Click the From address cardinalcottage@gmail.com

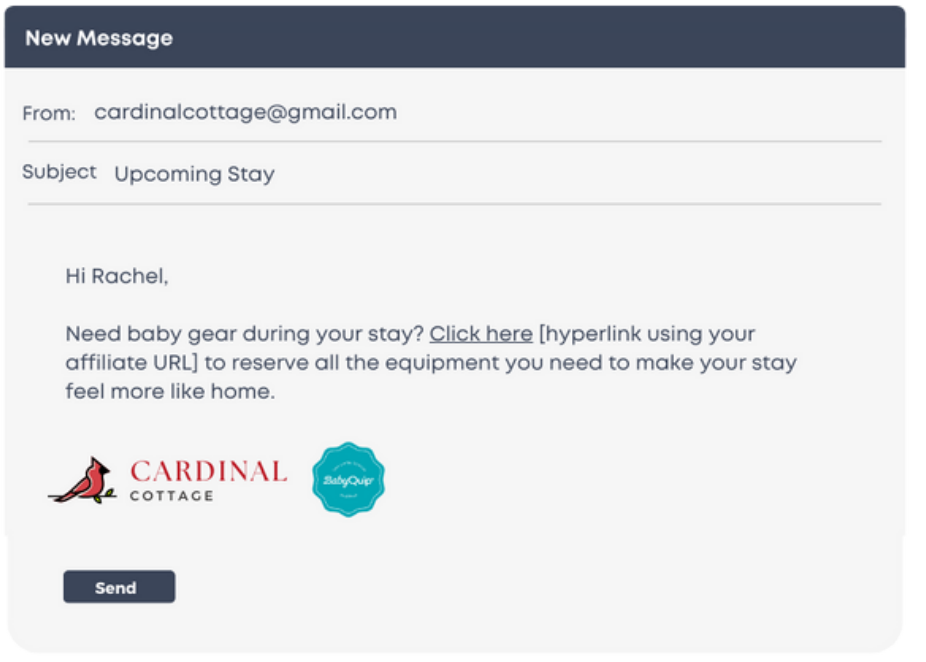(x=246, y=112)
